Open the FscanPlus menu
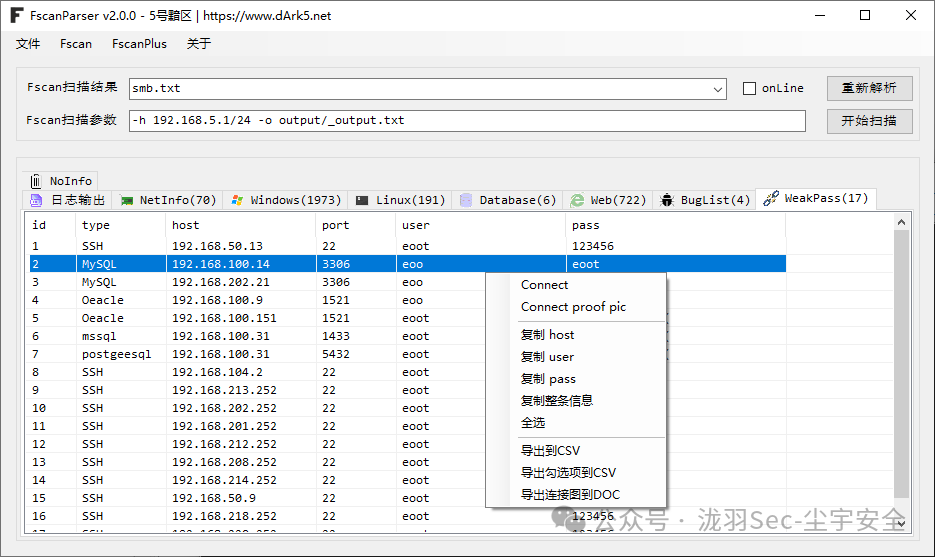This screenshot has height=557, width=935. [140, 44]
